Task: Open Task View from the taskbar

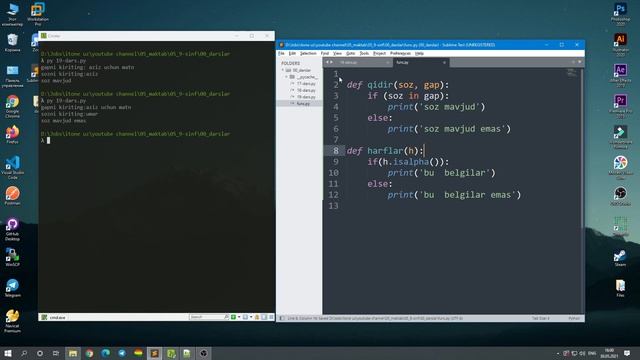Action: click(56, 353)
